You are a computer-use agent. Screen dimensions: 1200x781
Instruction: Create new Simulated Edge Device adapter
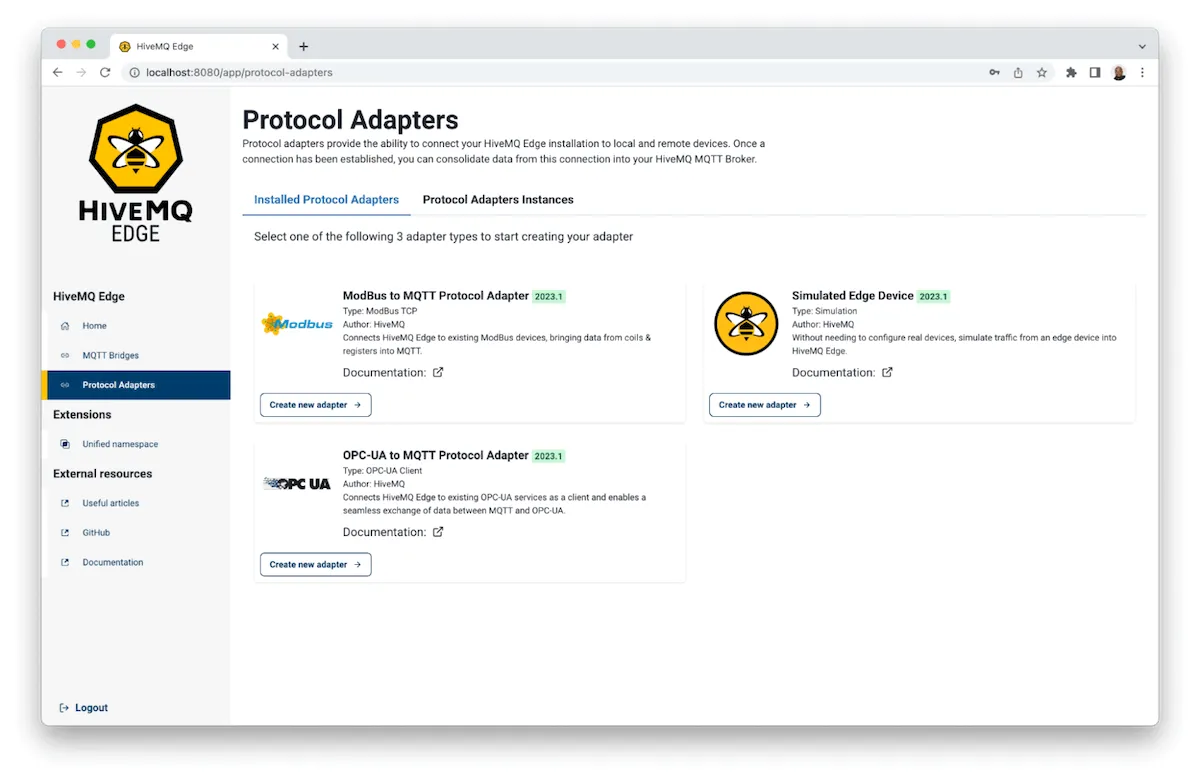tap(765, 405)
